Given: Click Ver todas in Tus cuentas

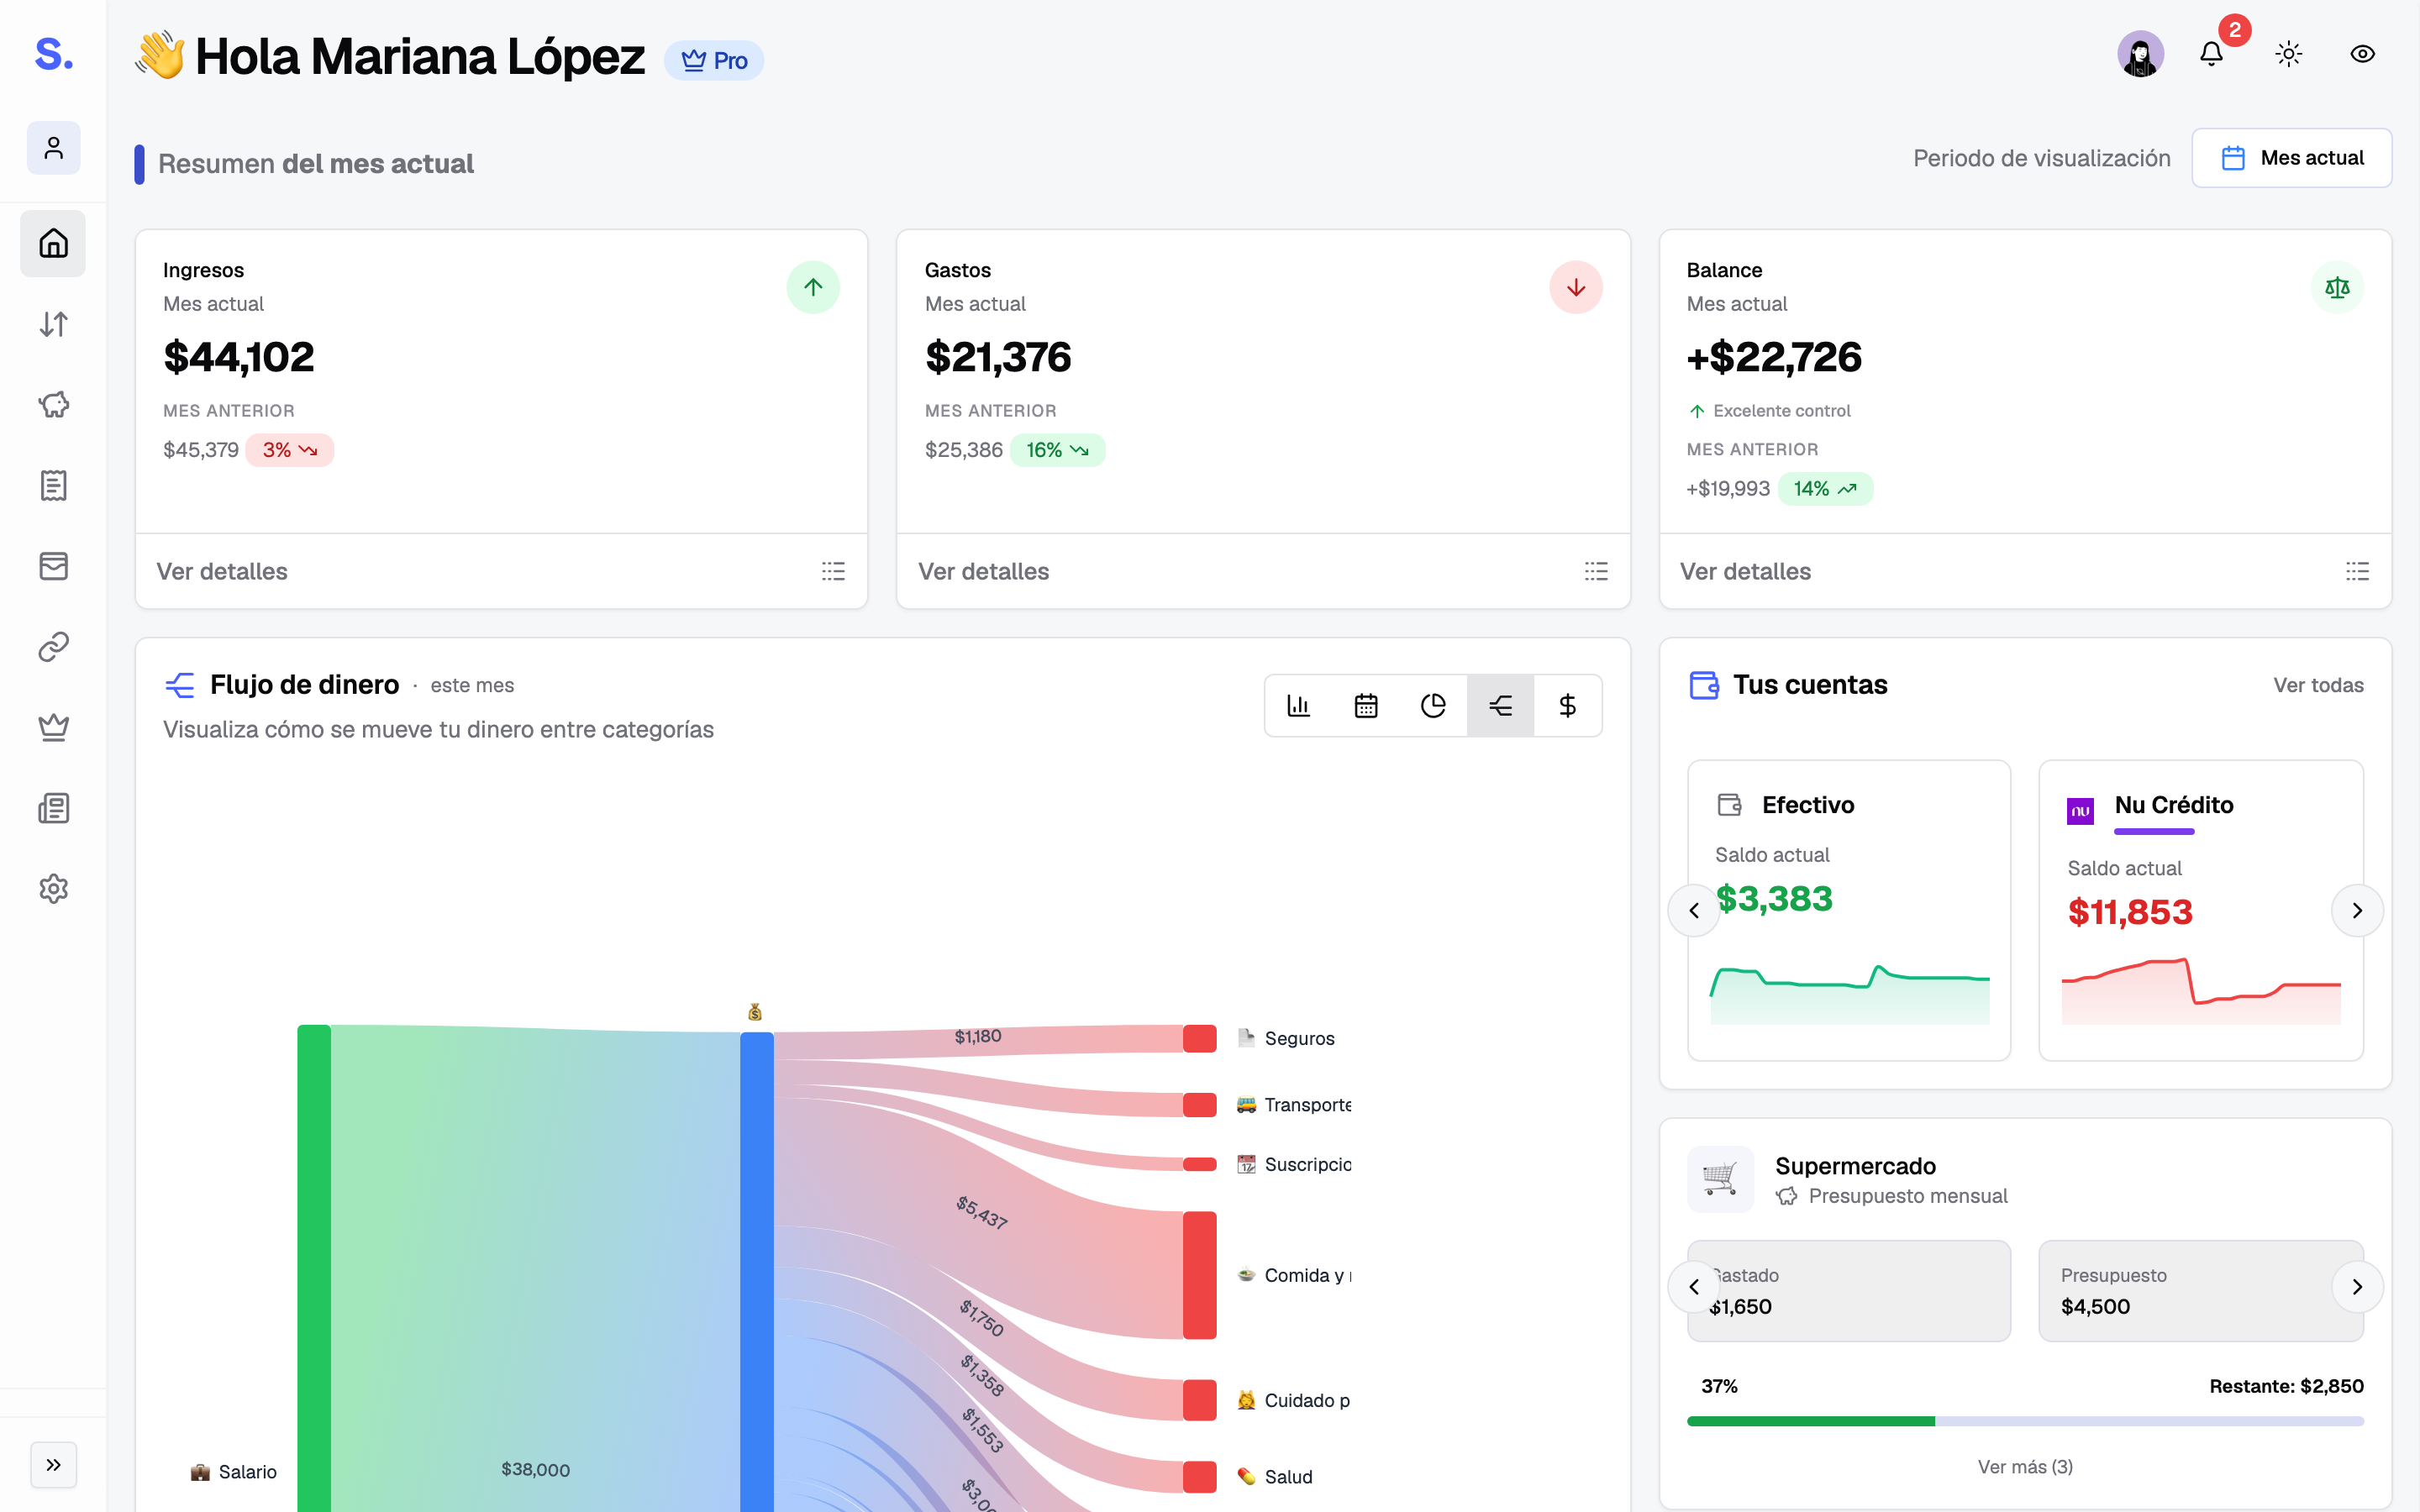Looking at the screenshot, I should pos(2318,685).
